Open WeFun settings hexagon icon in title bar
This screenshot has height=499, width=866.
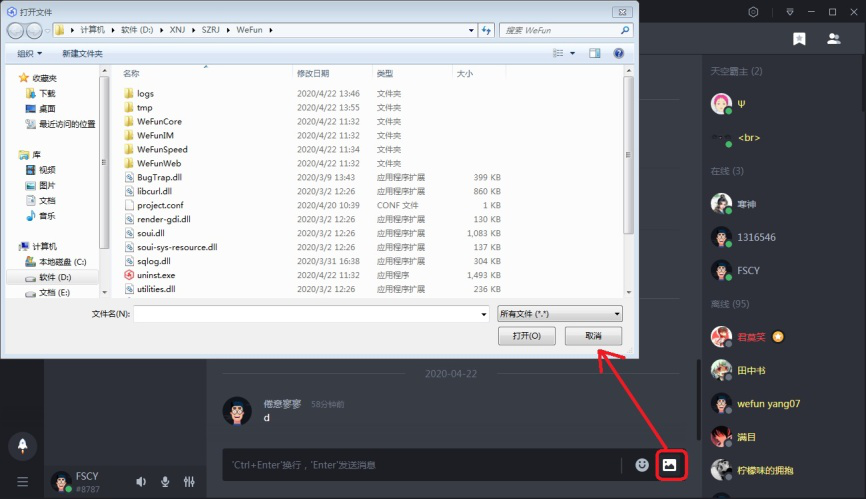coord(753,12)
